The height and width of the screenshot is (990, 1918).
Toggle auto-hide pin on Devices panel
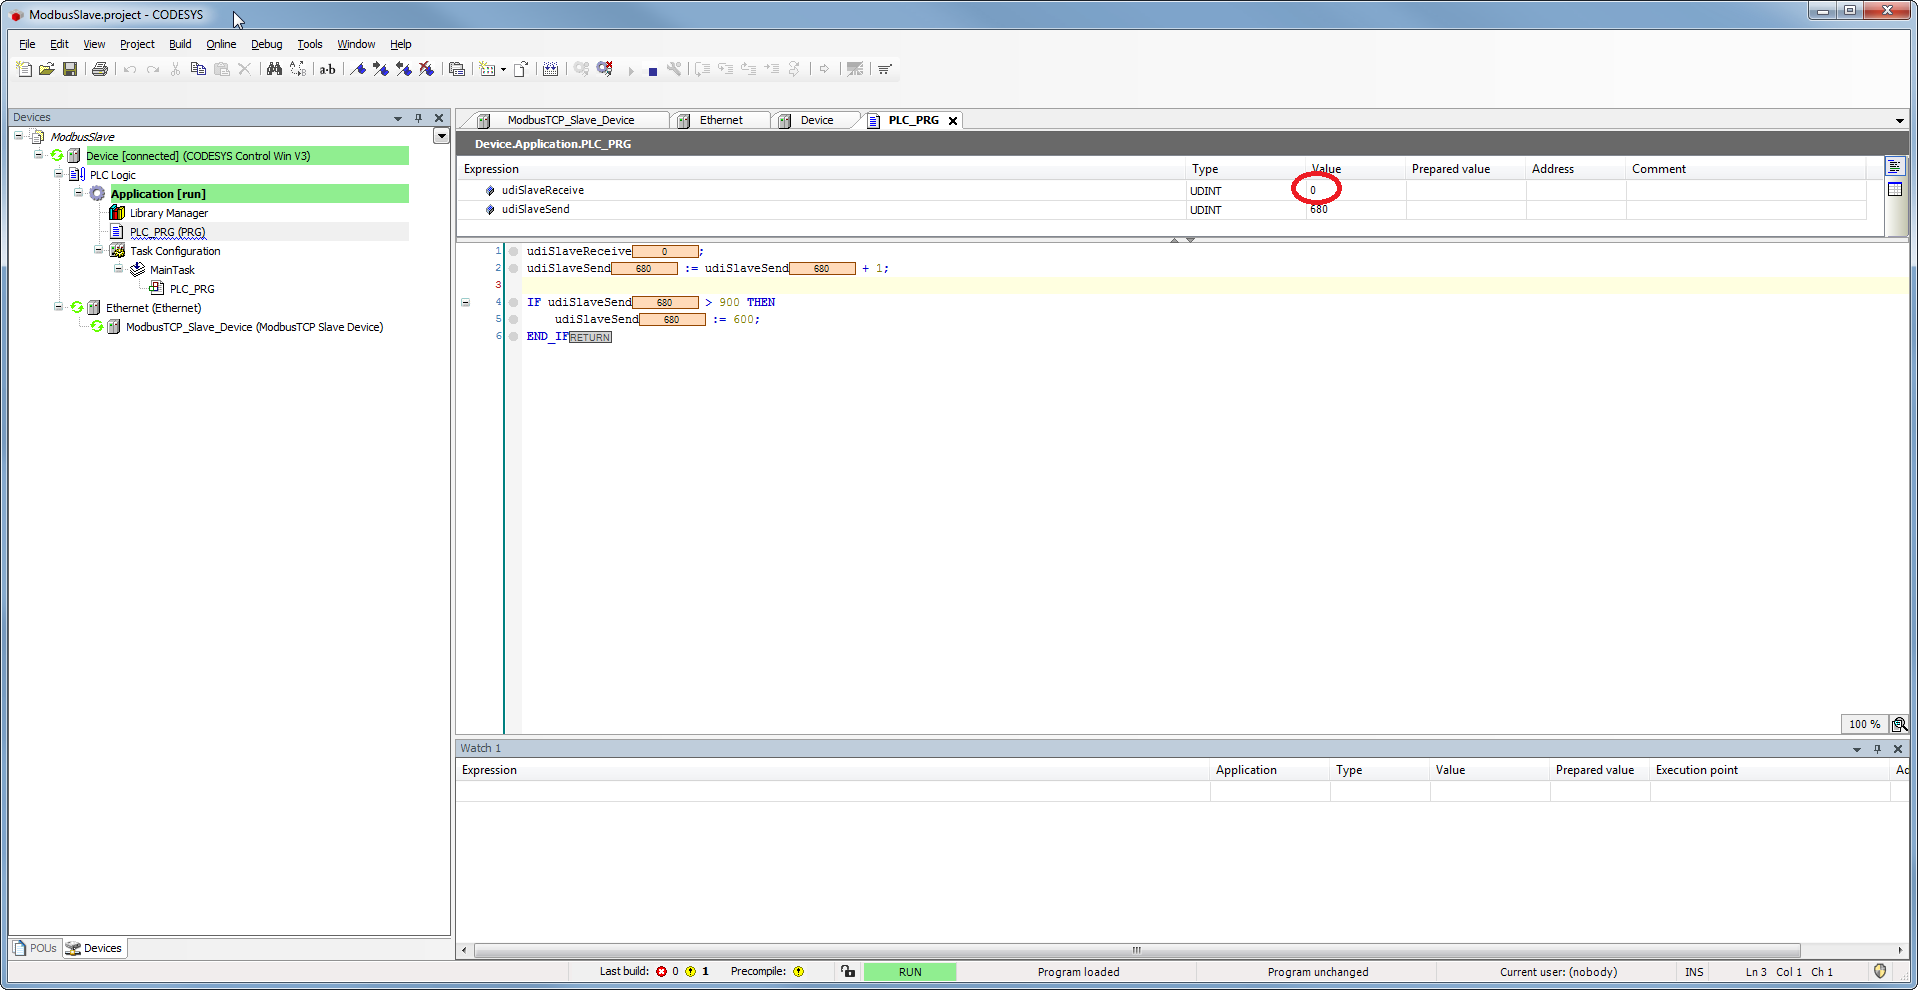click(x=418, y=118)
